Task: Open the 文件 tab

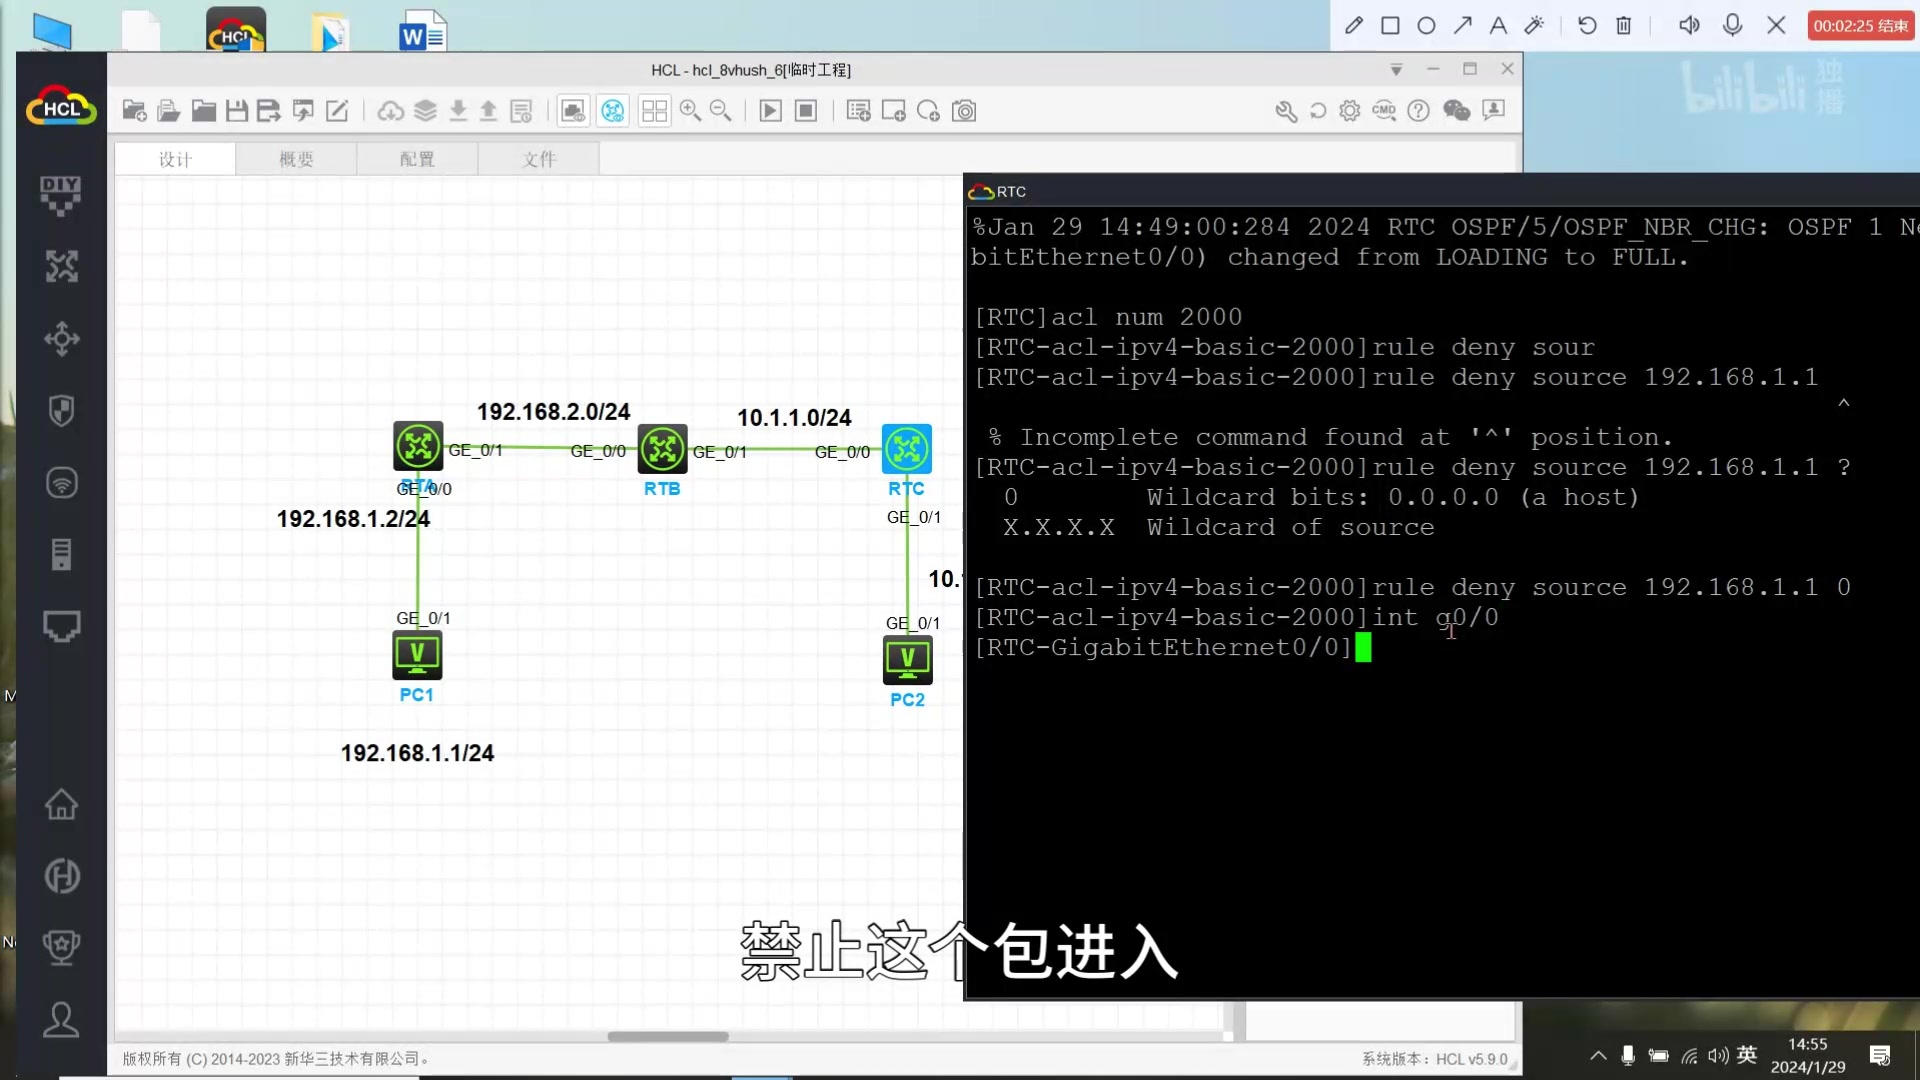Action: tap(539, 159)
